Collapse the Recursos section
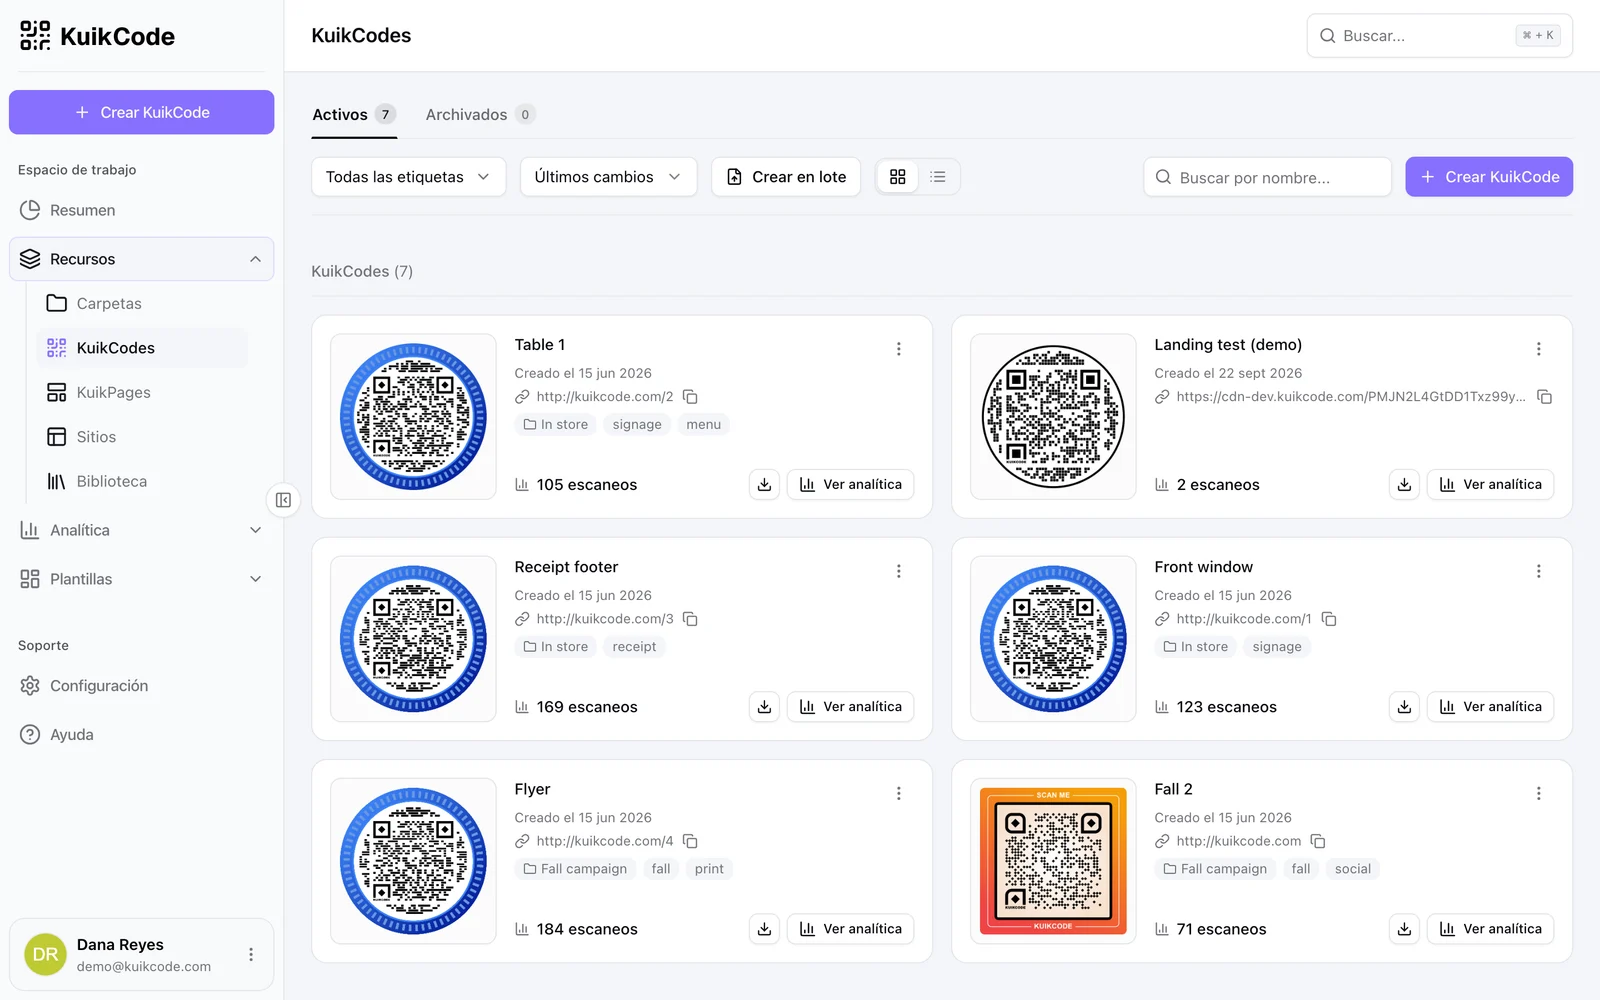Image resolution: width=1600 pixels, height=1000 pixels. 141,259
